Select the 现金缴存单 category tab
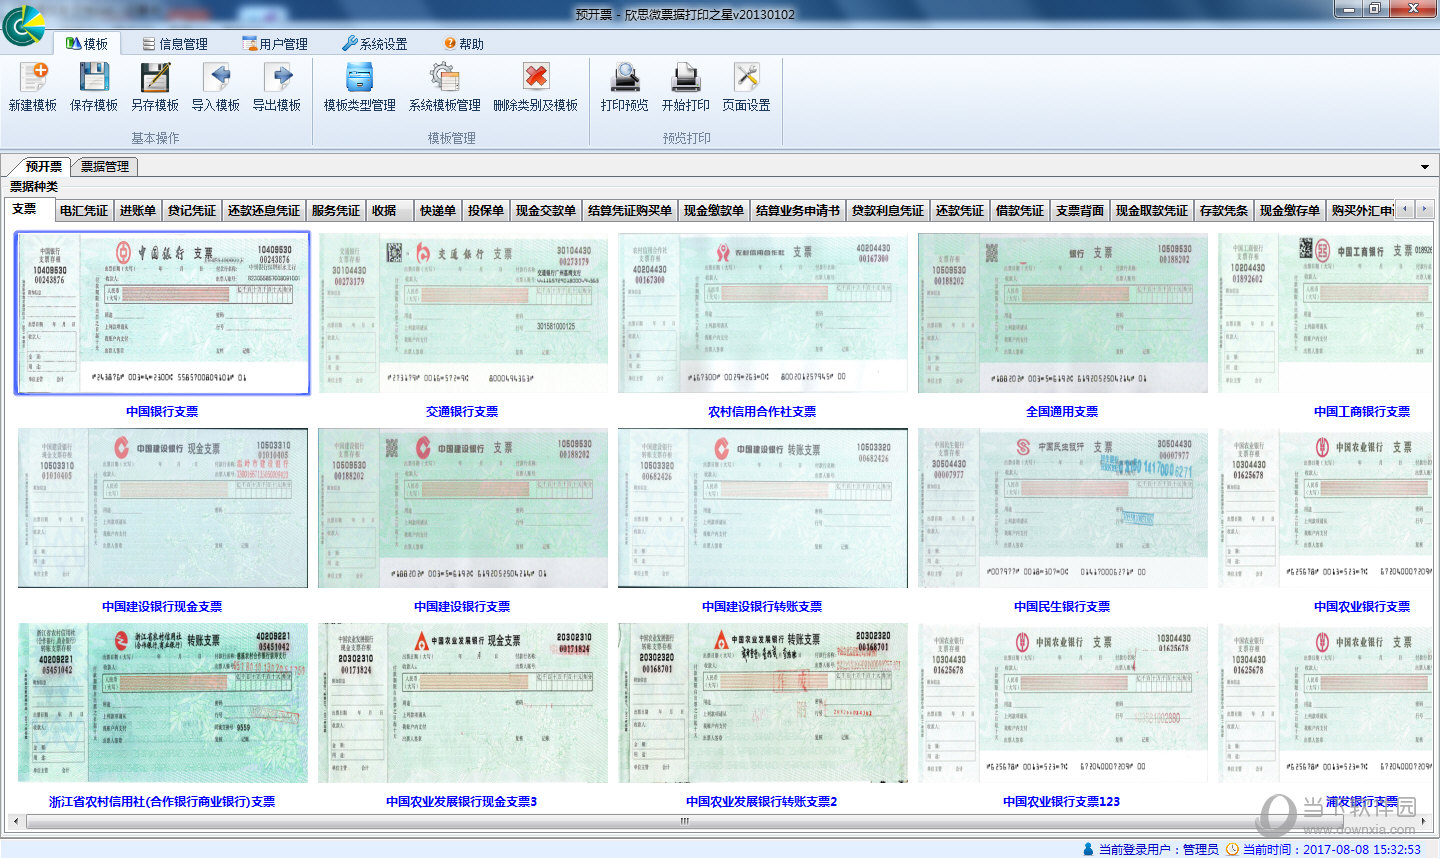This screenshot has width=1440, height=859. (1290, 210)
